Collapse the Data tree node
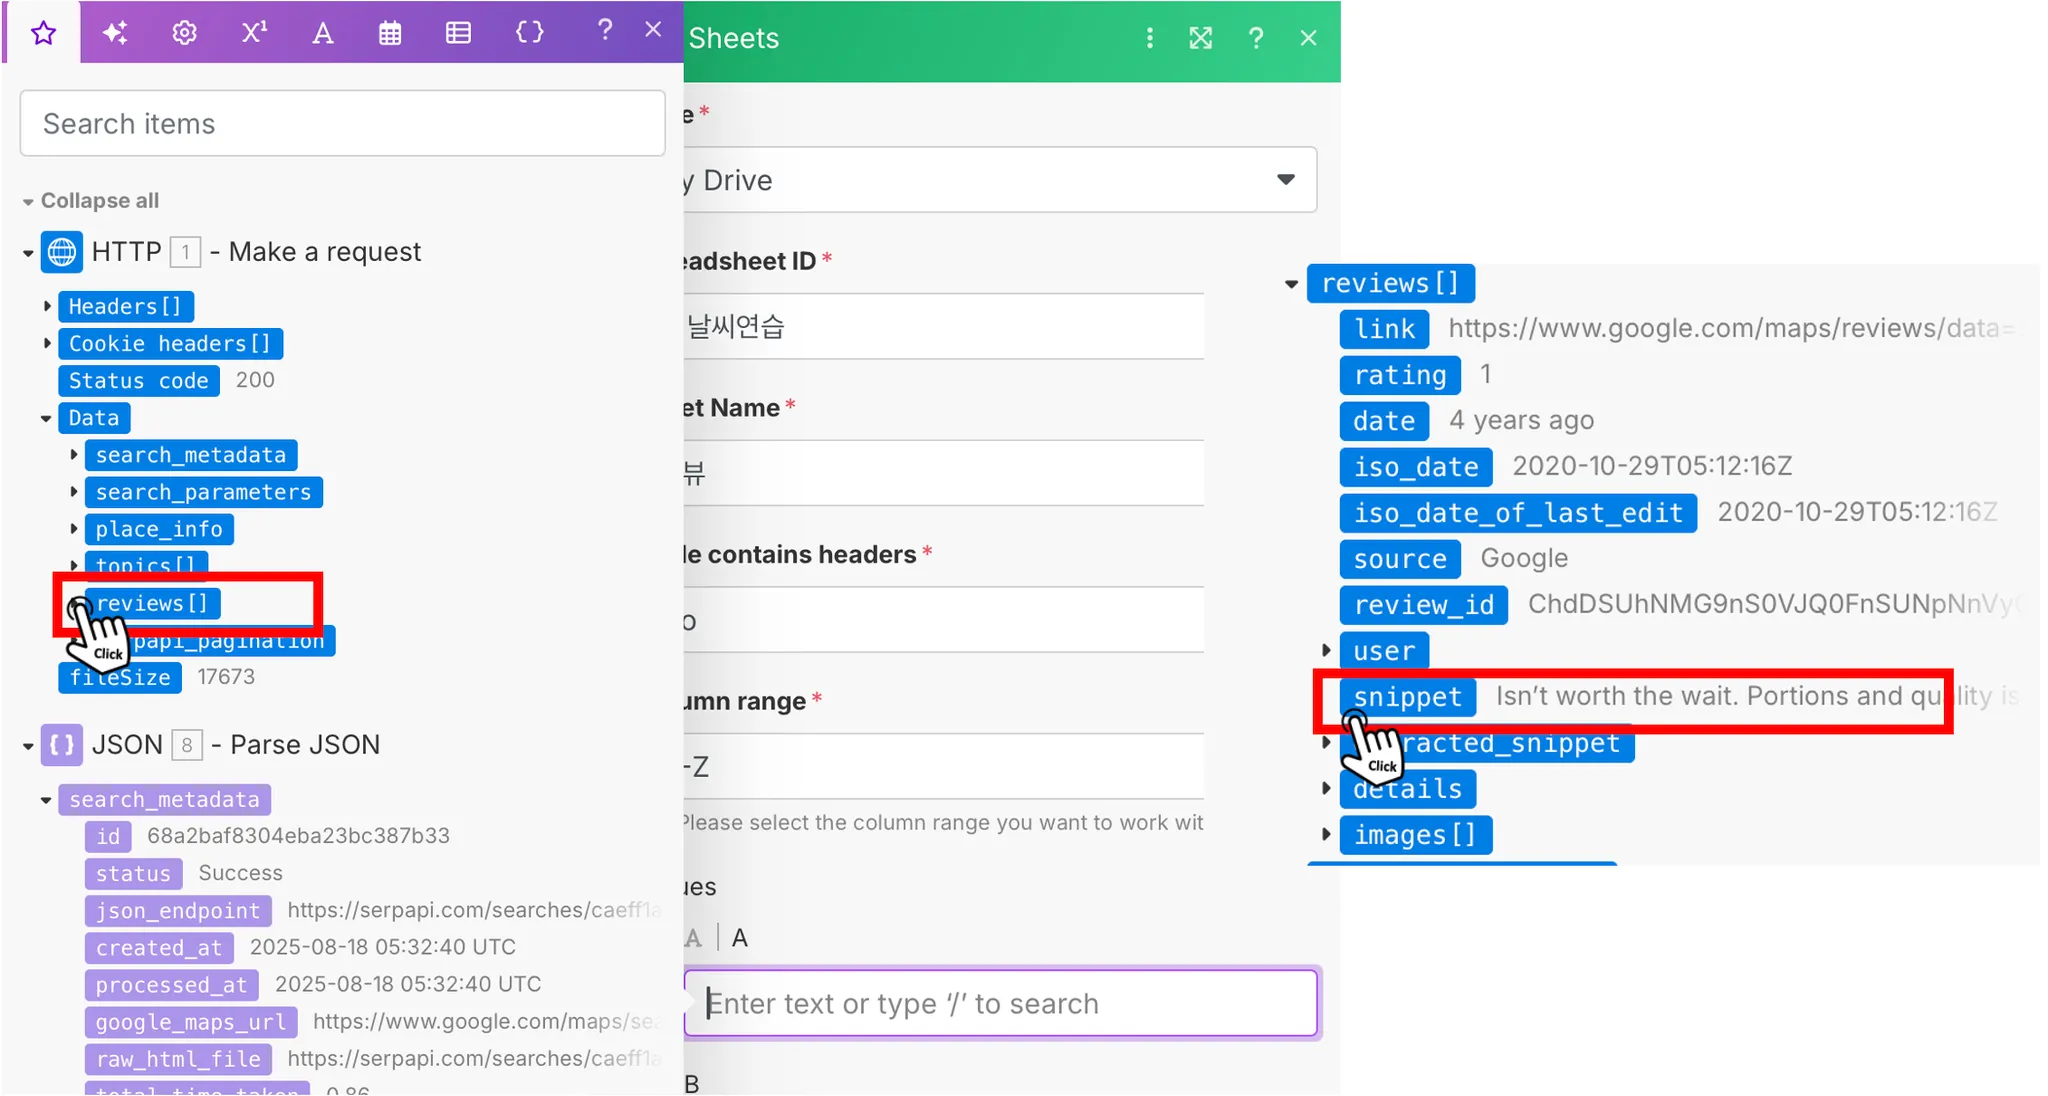 coord(46,418)
